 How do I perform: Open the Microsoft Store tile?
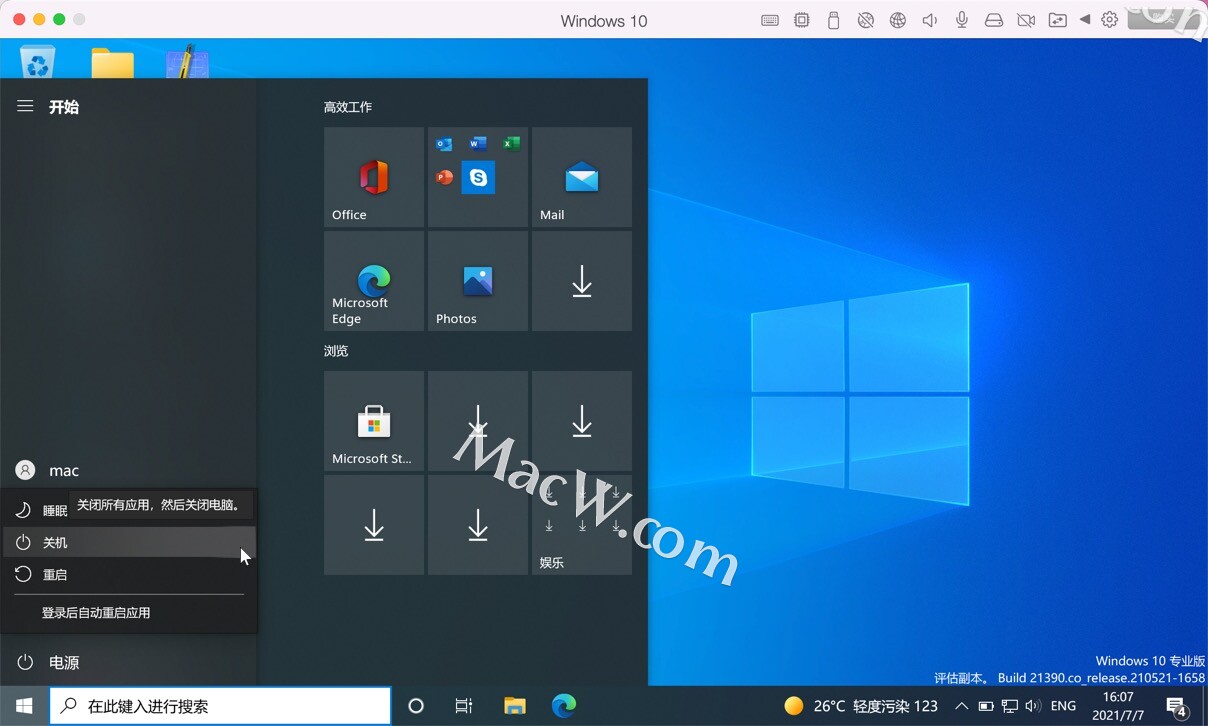point(374,421)
